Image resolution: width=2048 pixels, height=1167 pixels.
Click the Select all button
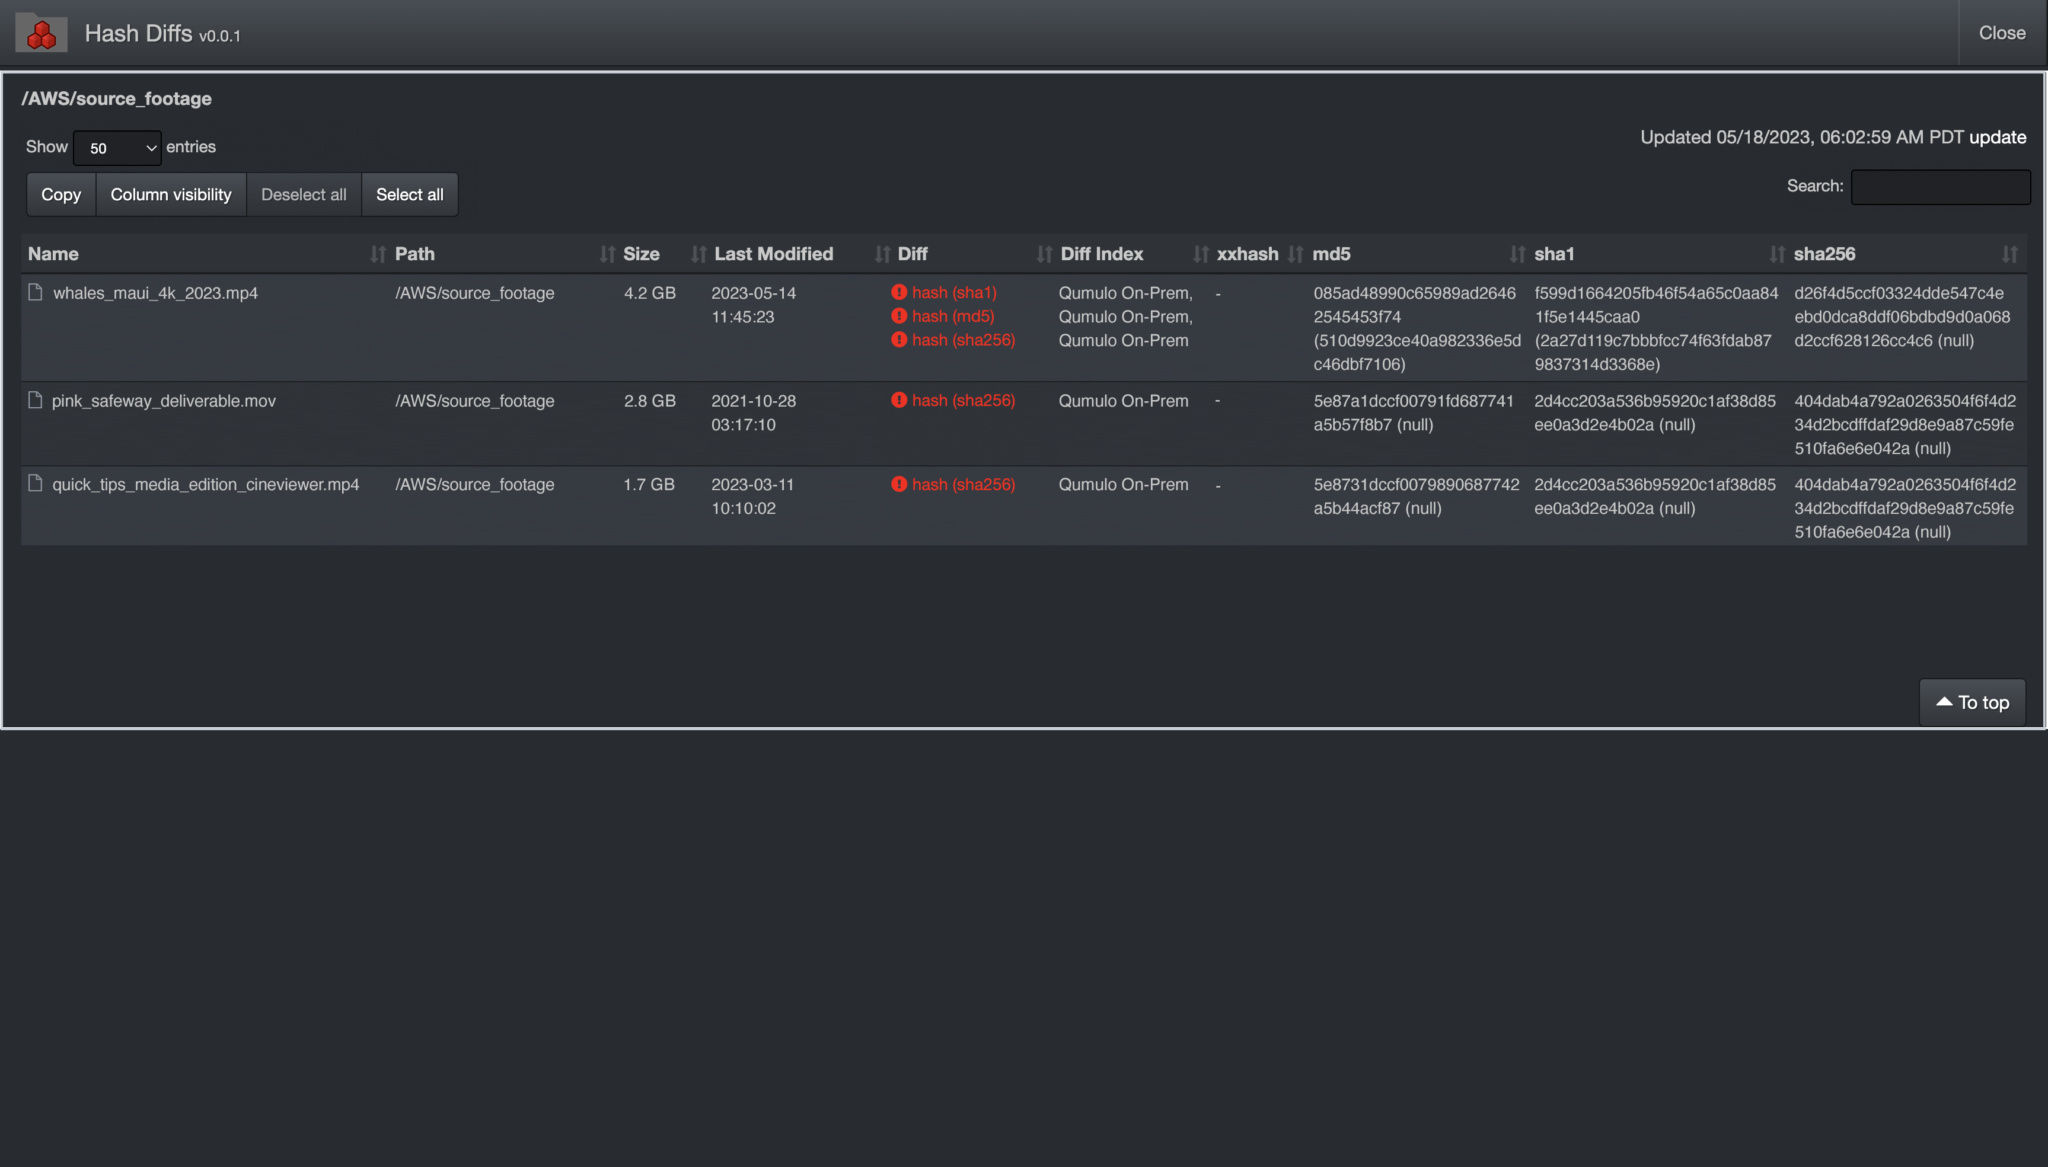click(410, 194)
